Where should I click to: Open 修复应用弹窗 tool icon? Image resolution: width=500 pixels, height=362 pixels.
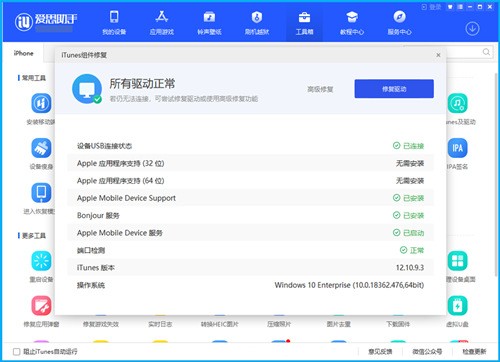(41, 305)
